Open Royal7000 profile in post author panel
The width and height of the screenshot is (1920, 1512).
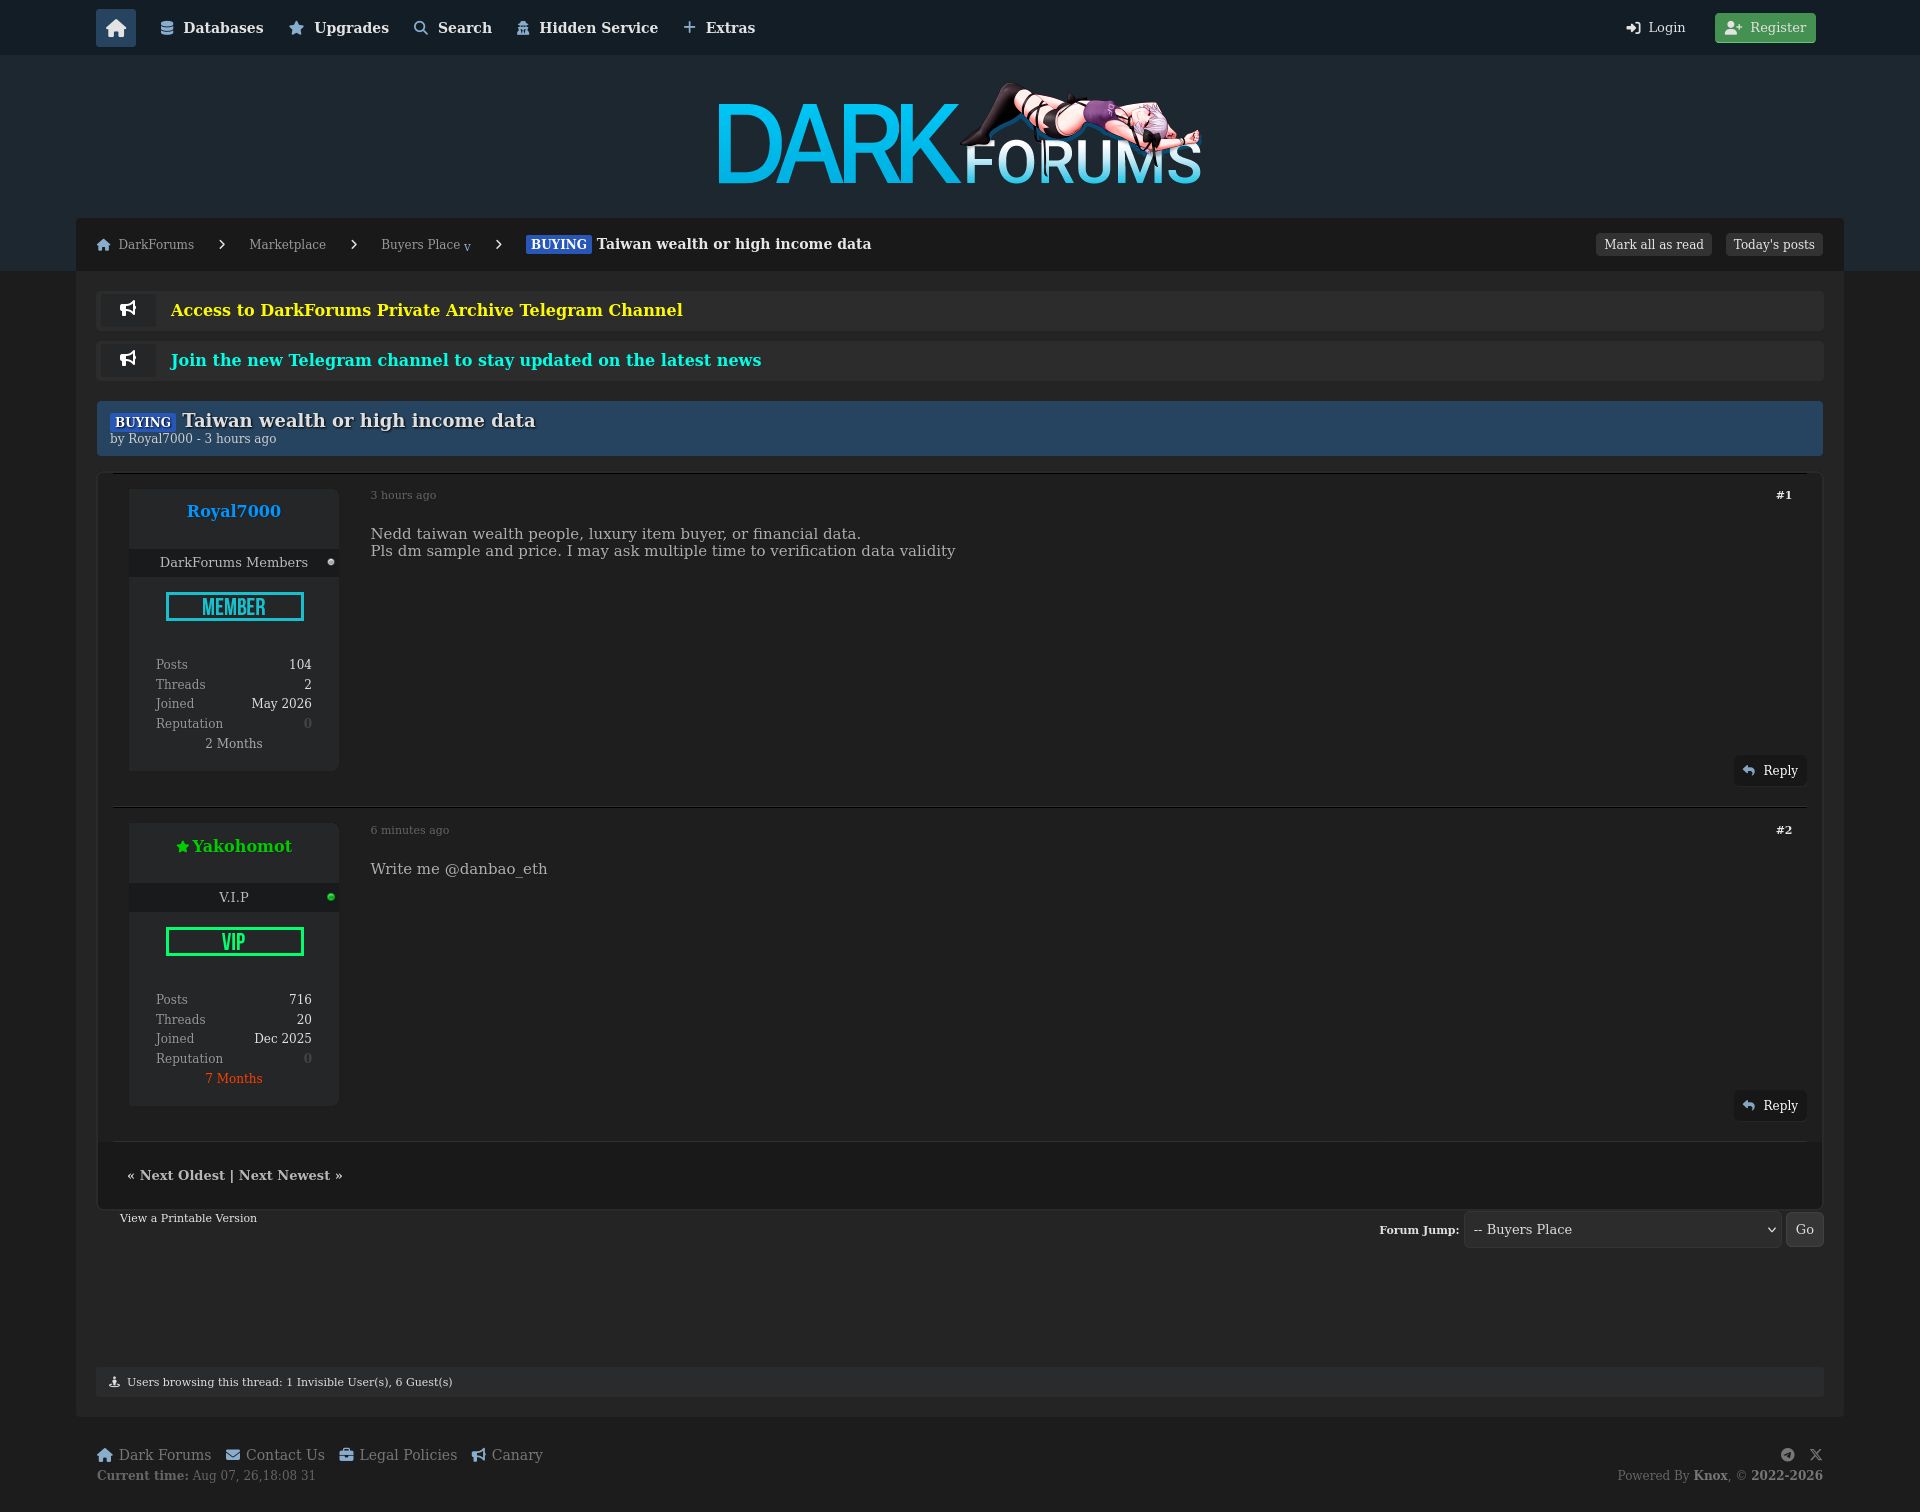[234, 511]
